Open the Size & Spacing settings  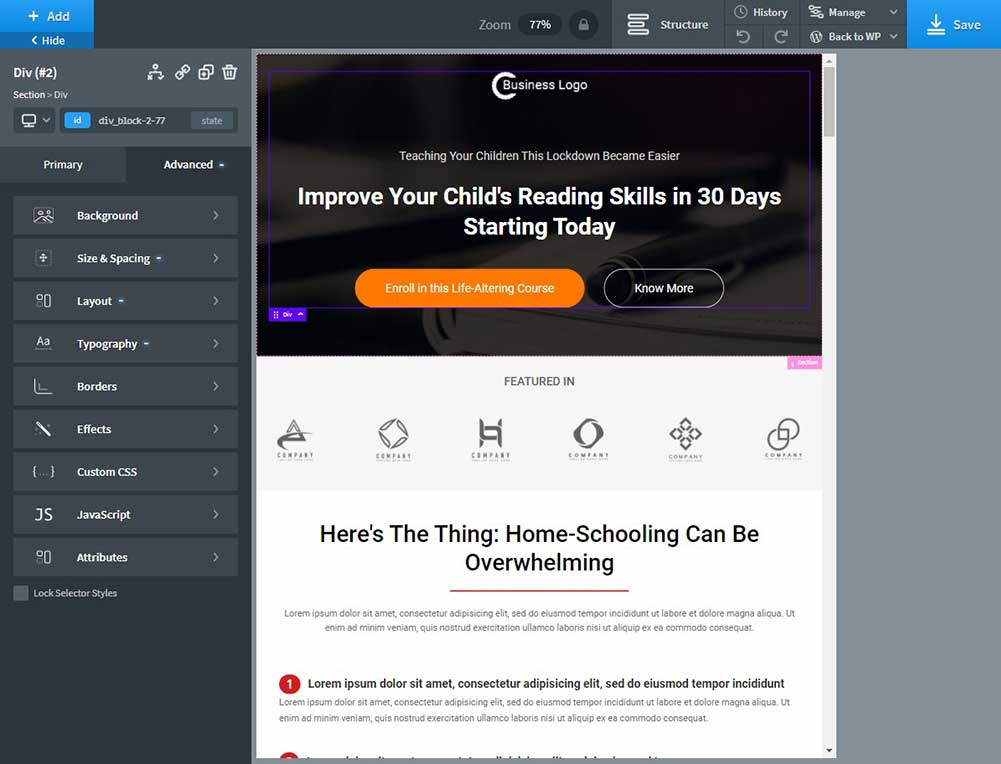tap(125, 258)
